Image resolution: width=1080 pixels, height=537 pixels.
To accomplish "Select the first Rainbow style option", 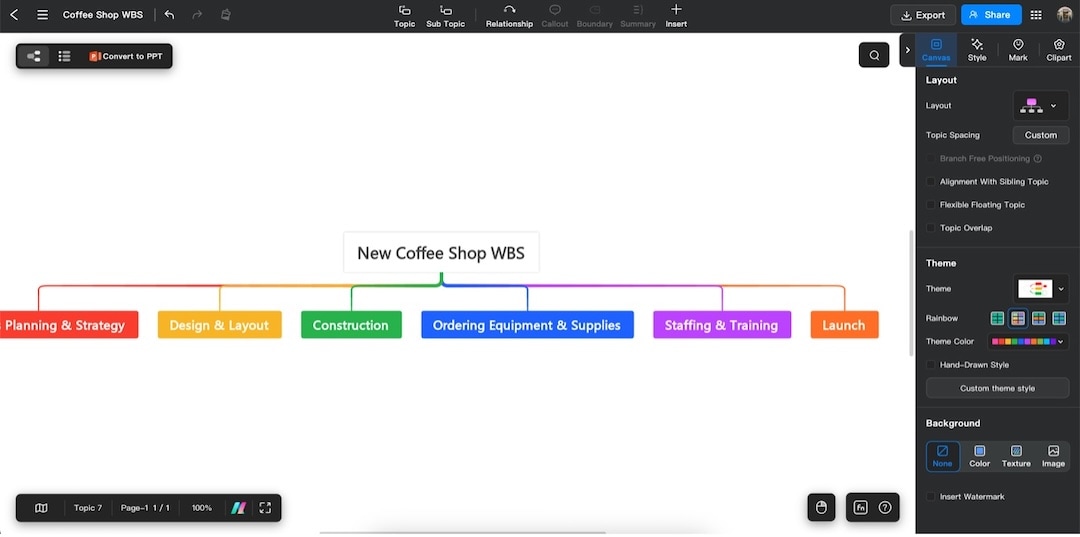I will pyautogui.click(x=997, y=318).
